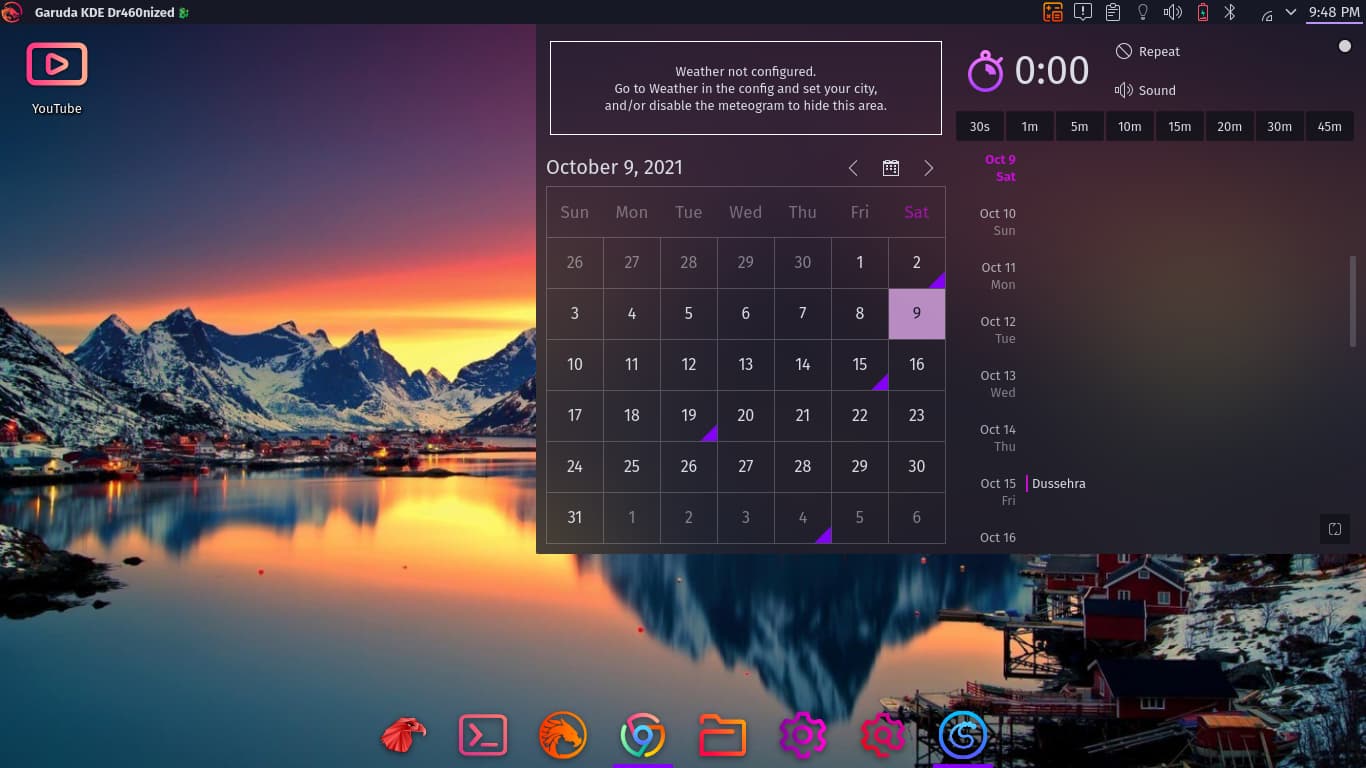
Task: Click the purple stopwatch timer icon
Action: coord(985,71)
